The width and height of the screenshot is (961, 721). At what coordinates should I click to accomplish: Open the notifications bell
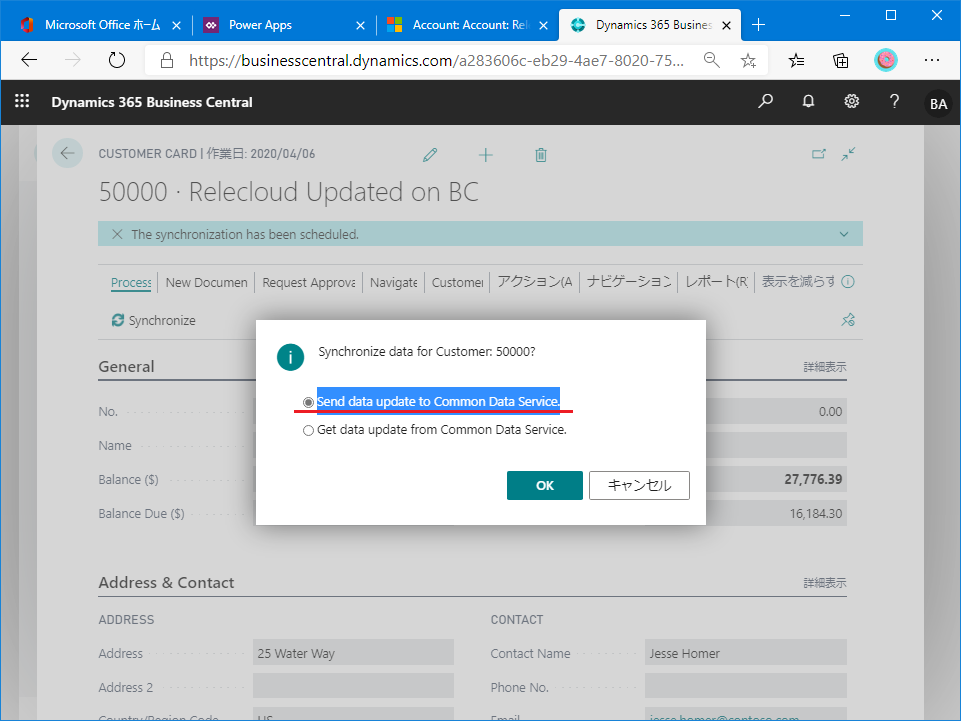[808, 101]
